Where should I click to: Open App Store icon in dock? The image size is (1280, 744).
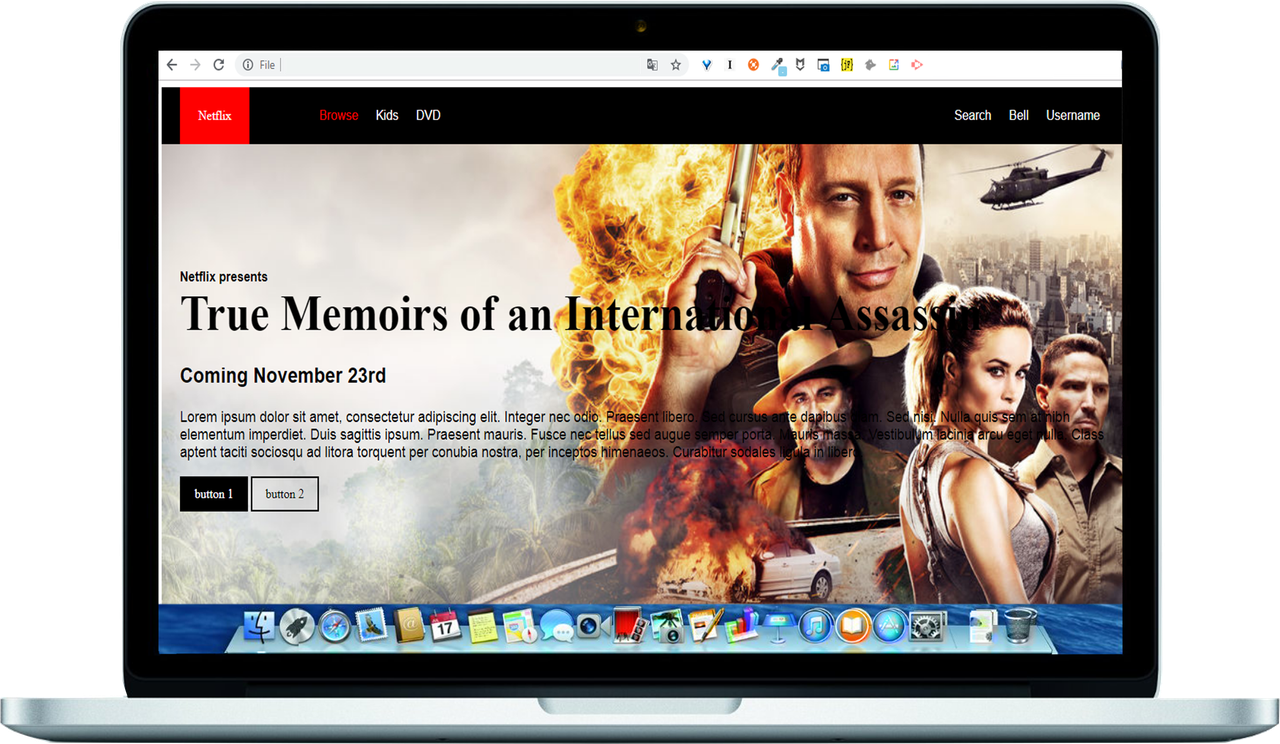[890, 627]
